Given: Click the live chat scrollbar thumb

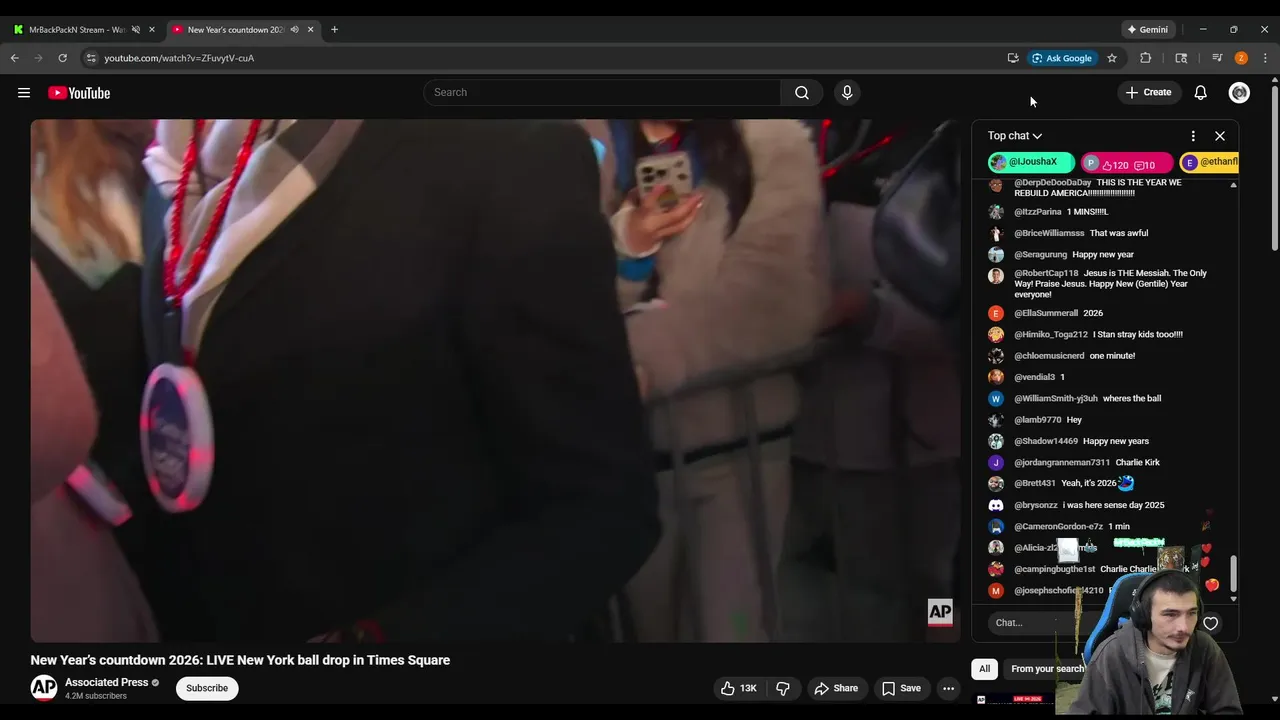Looking at the screenshot, I should click(x=1233, y=574).
